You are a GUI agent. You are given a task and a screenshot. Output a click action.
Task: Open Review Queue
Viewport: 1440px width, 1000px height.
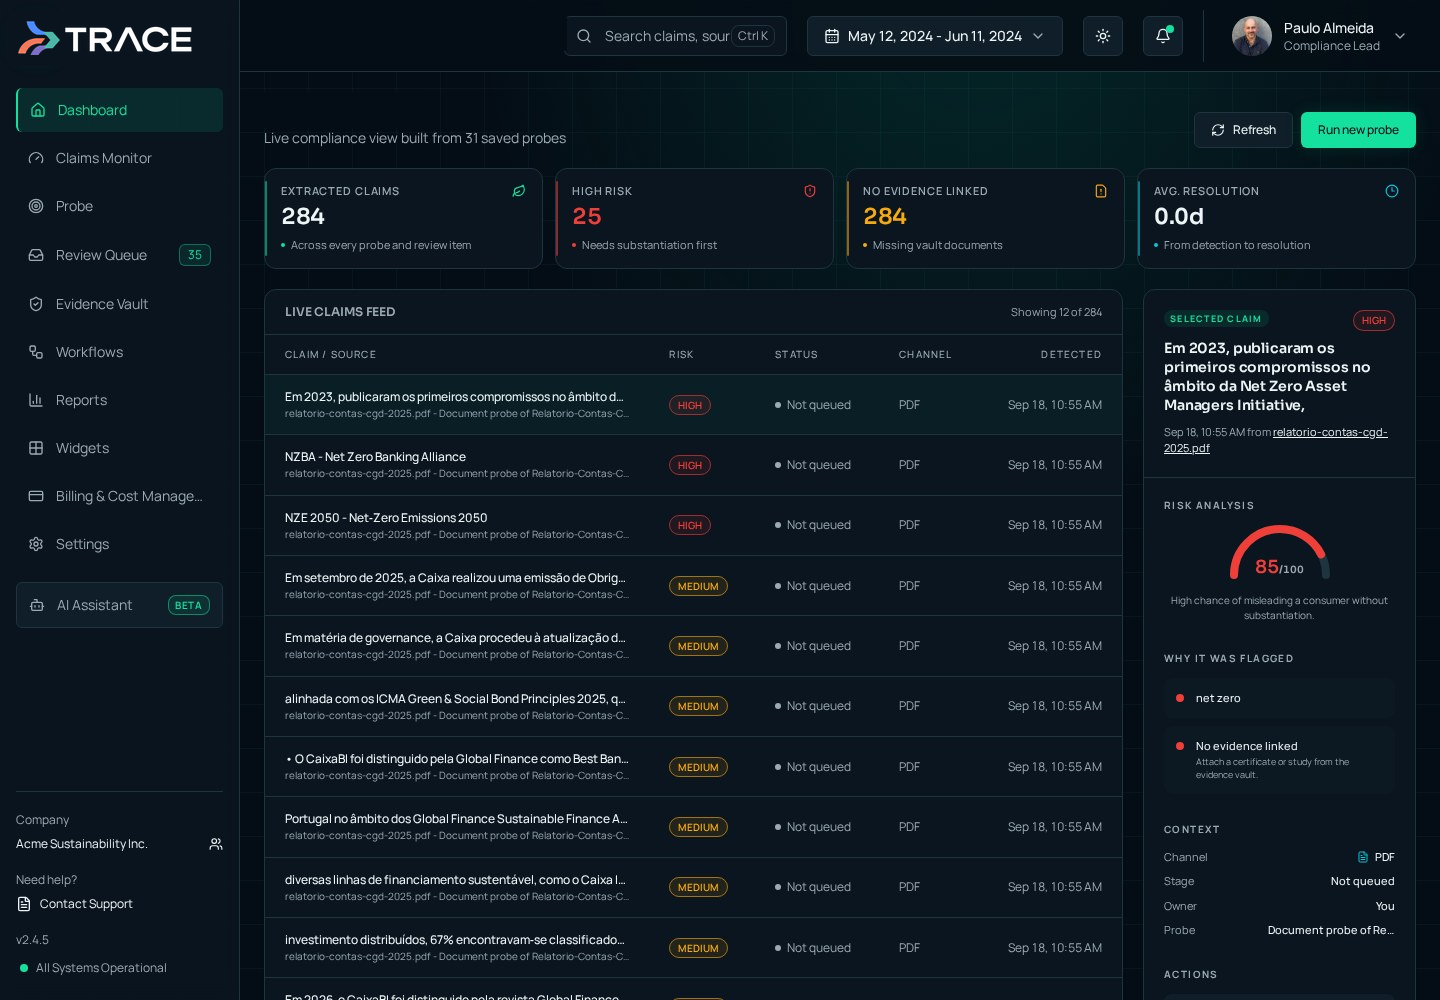(x=119, y=255)
